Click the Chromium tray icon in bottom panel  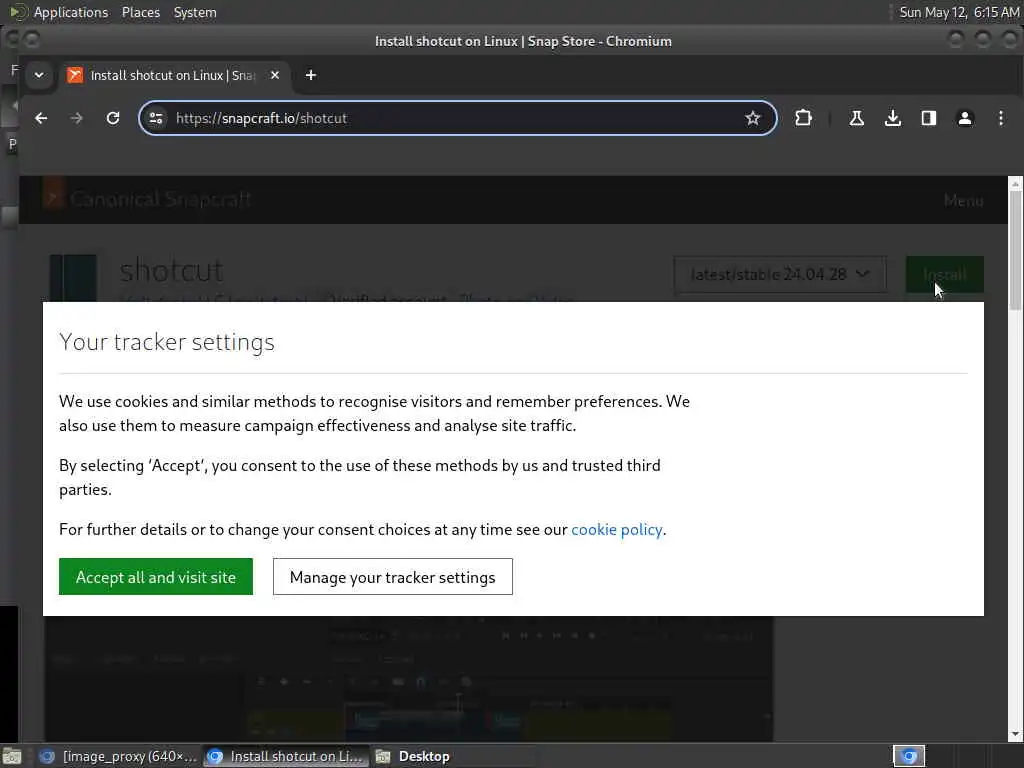908,756
